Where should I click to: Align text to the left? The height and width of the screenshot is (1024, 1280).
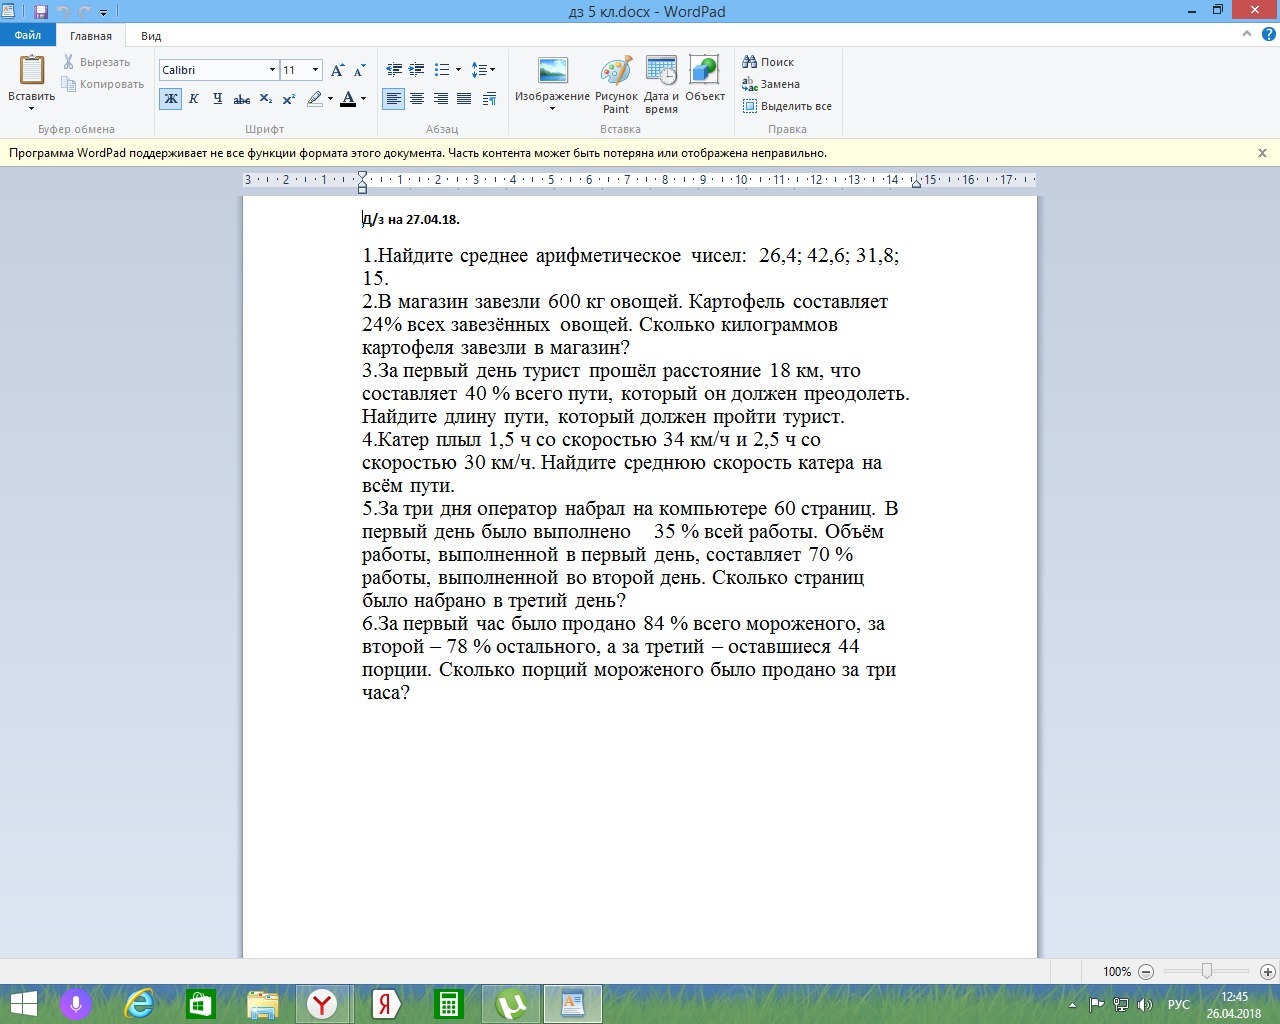pos(394,99)
